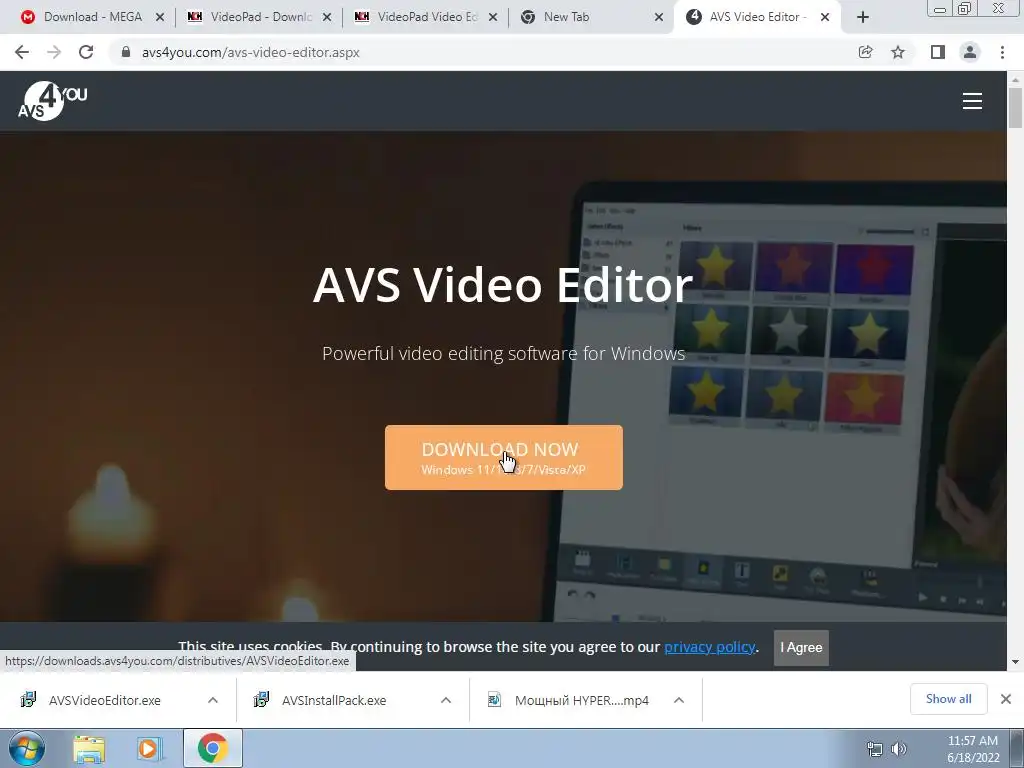
Task: Launch Windows Media Player from taskbar
Action: (x=150, y=749)
